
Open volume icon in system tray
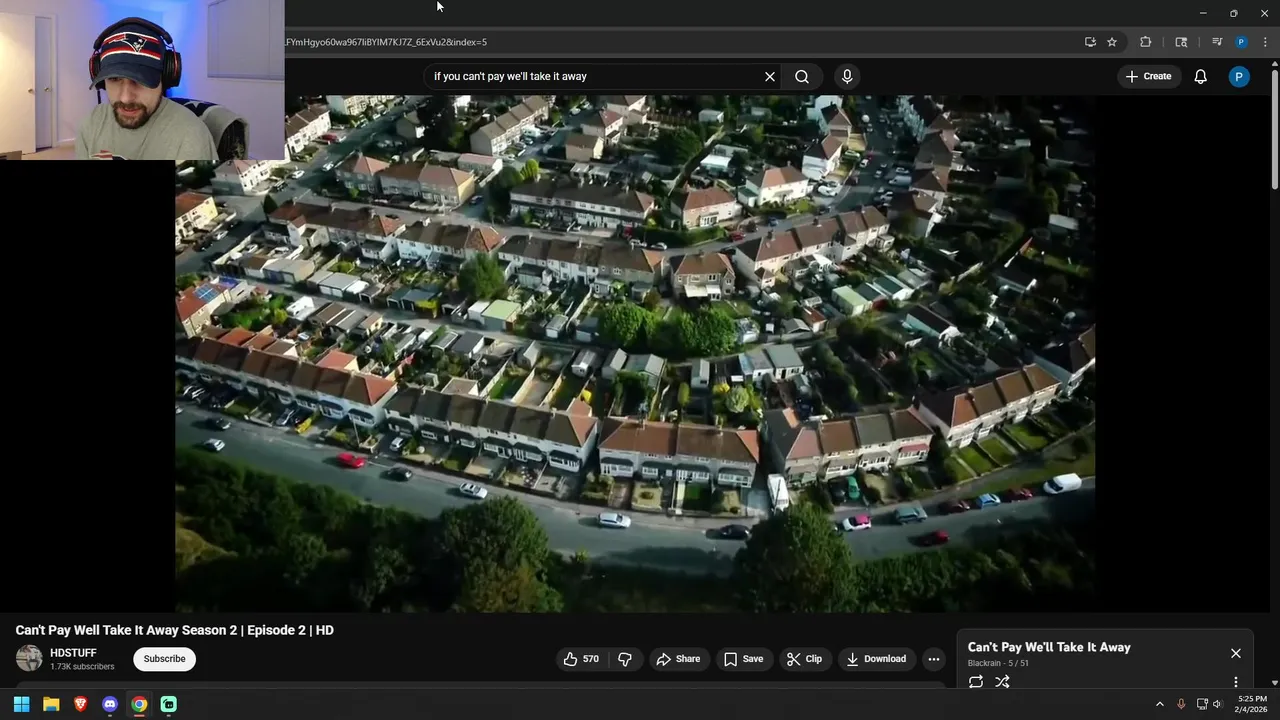click(1217, 704)
